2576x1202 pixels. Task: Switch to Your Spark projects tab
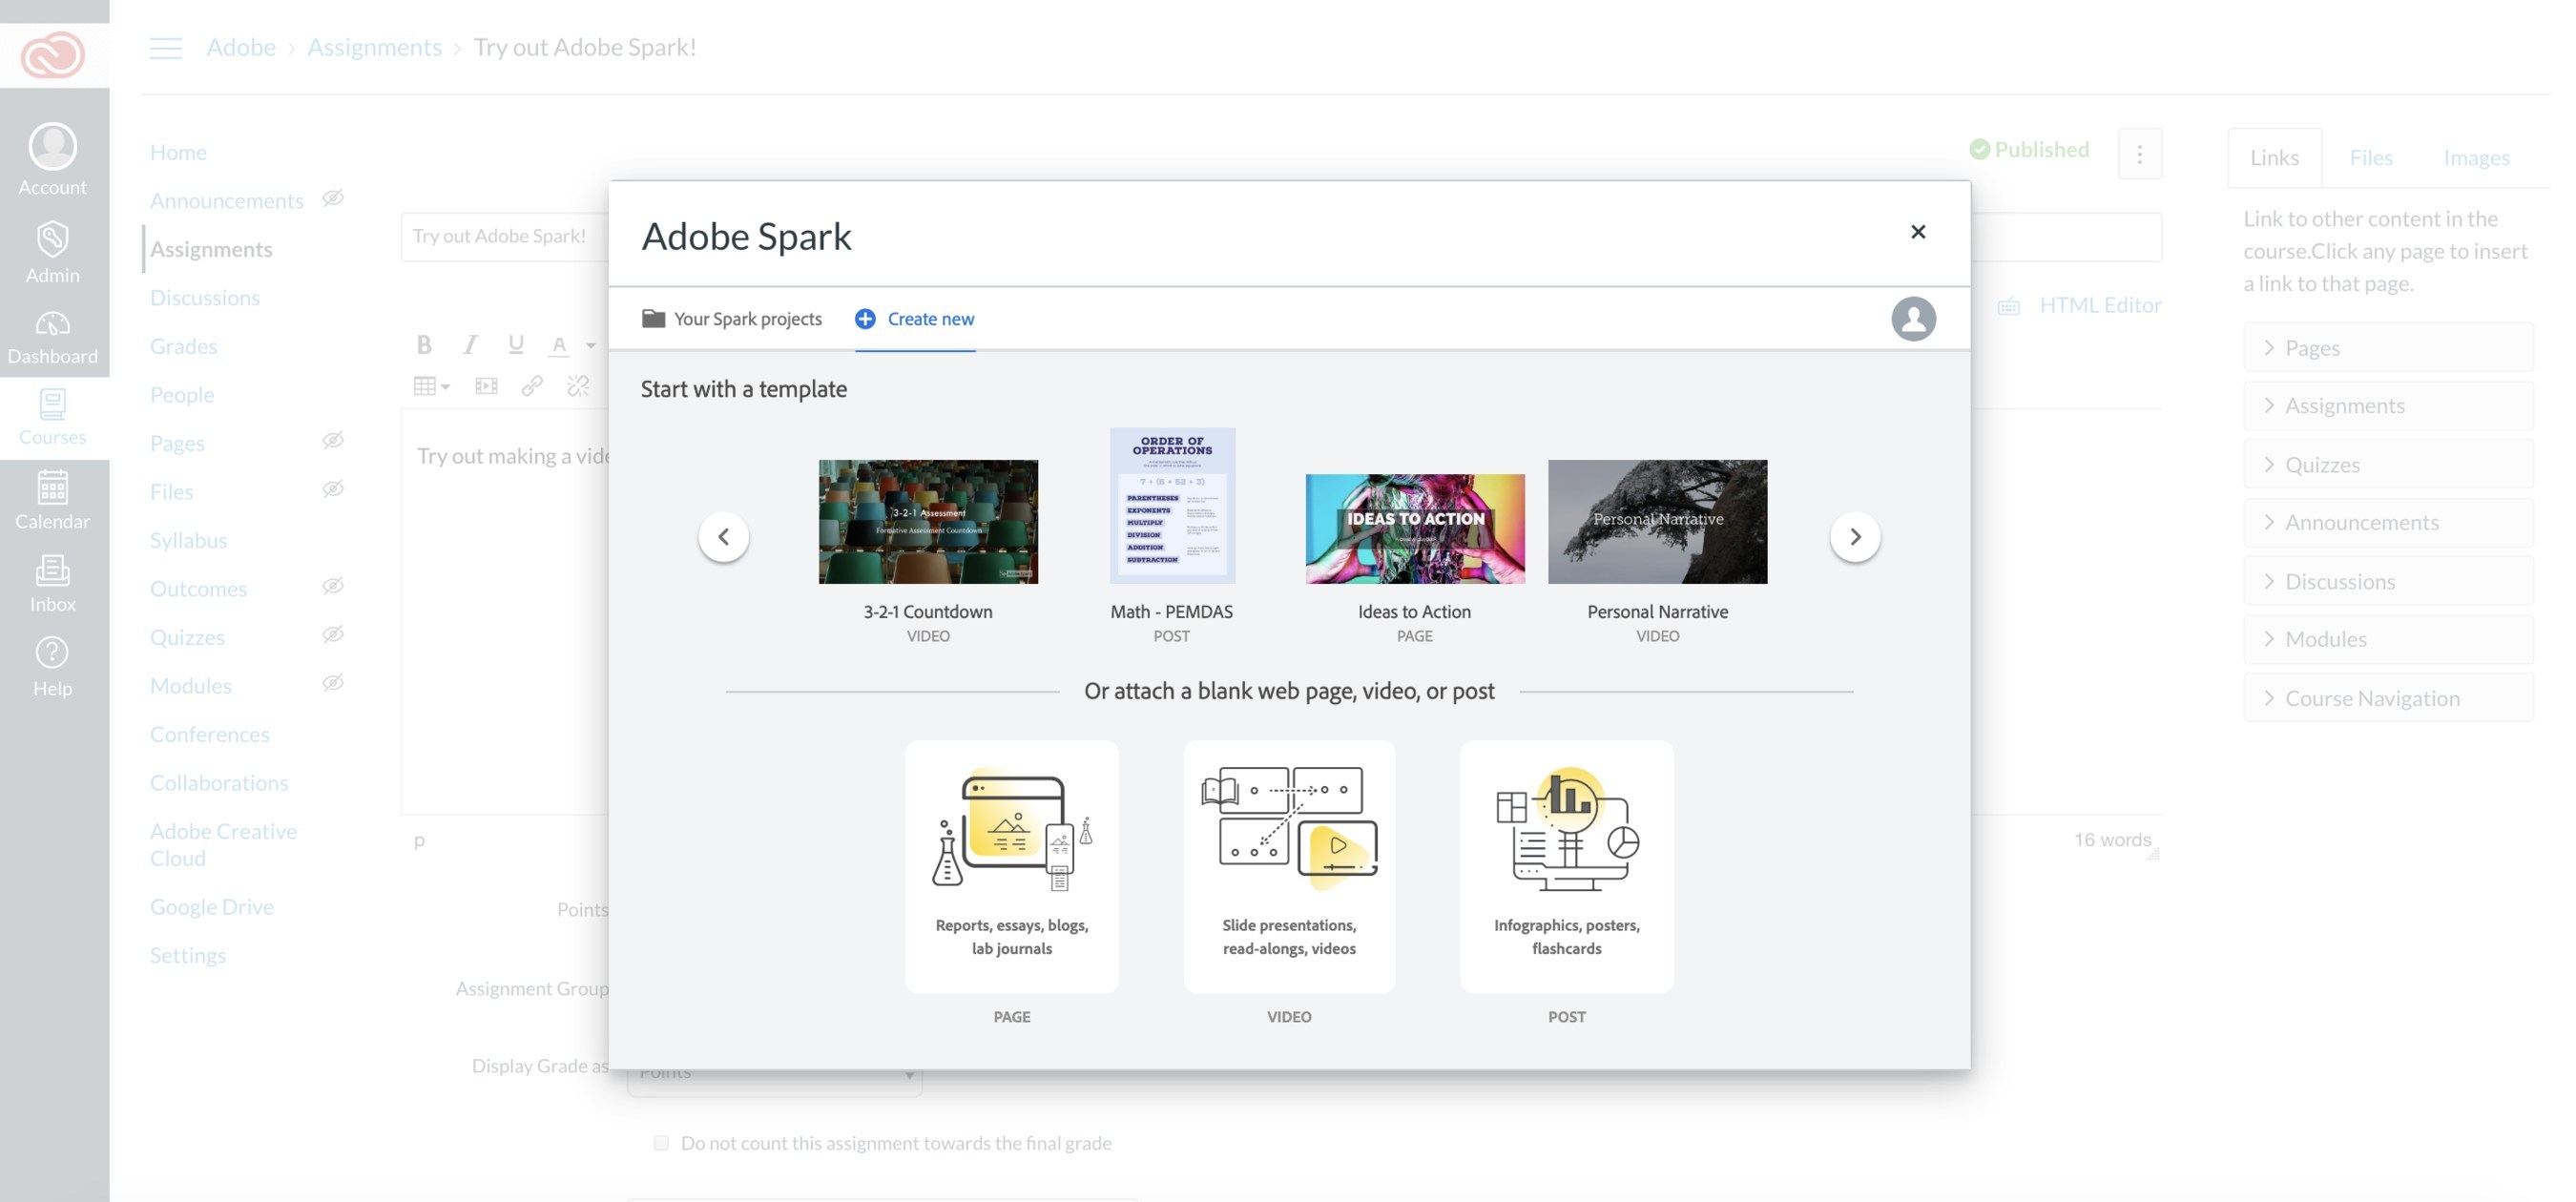click(732, 319)
